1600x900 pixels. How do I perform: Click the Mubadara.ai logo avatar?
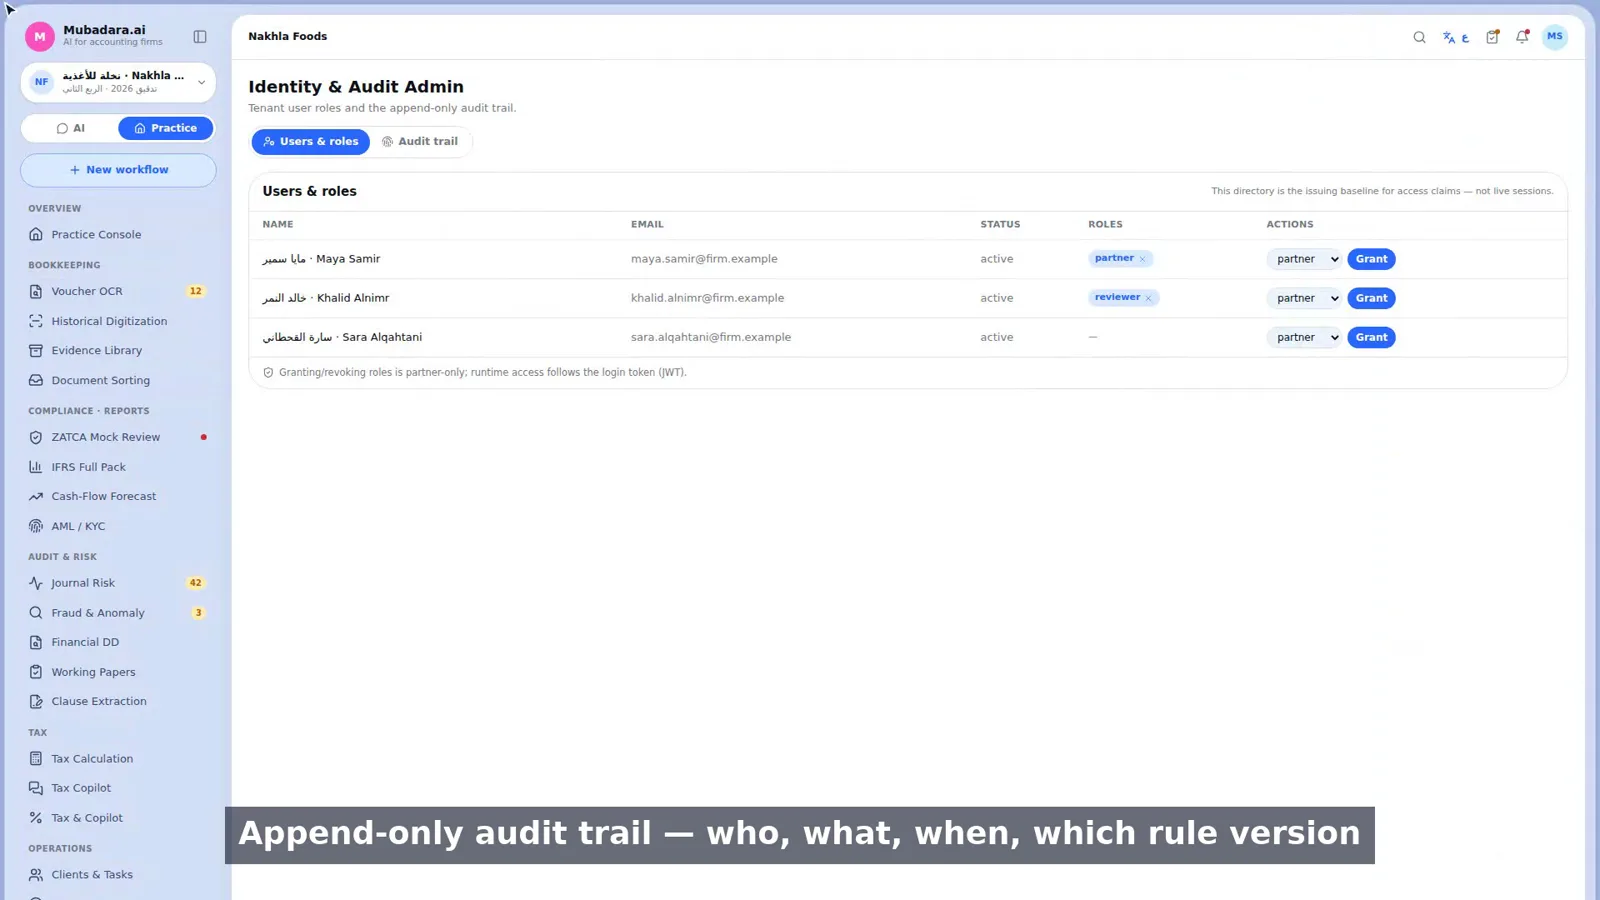[40, 37]
